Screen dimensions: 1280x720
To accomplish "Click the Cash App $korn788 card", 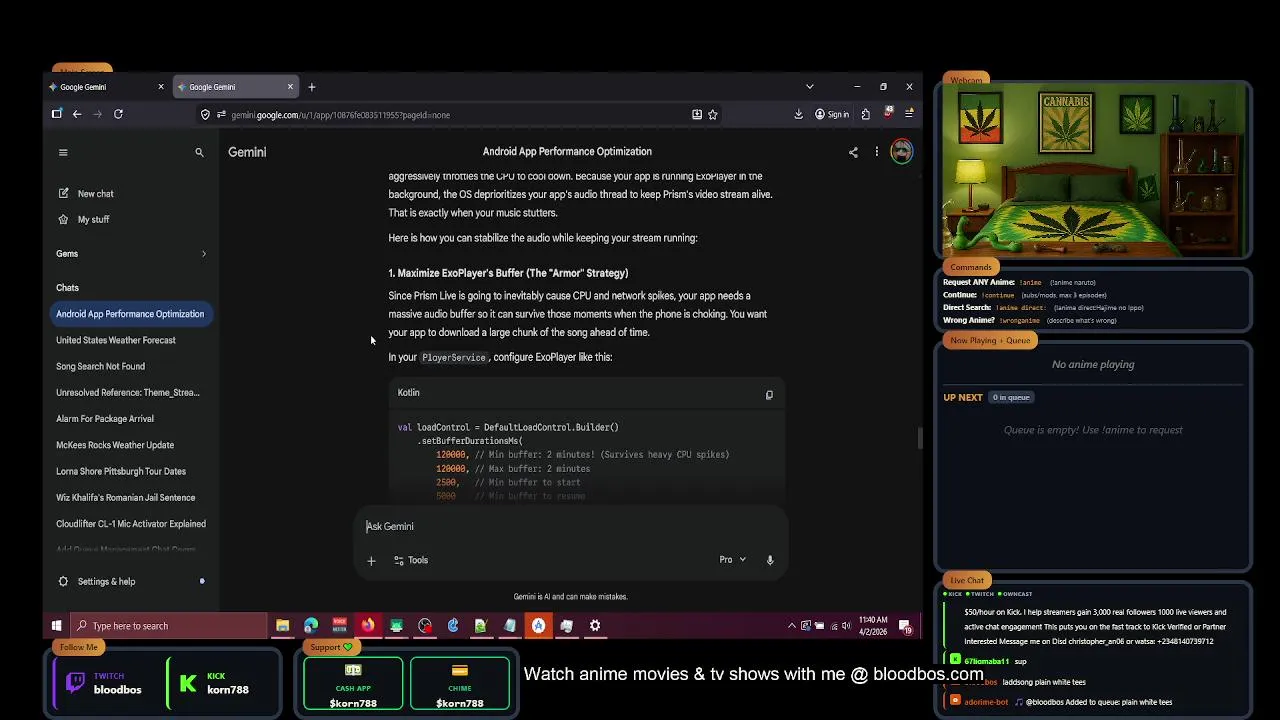I will [x=353, y=683].
